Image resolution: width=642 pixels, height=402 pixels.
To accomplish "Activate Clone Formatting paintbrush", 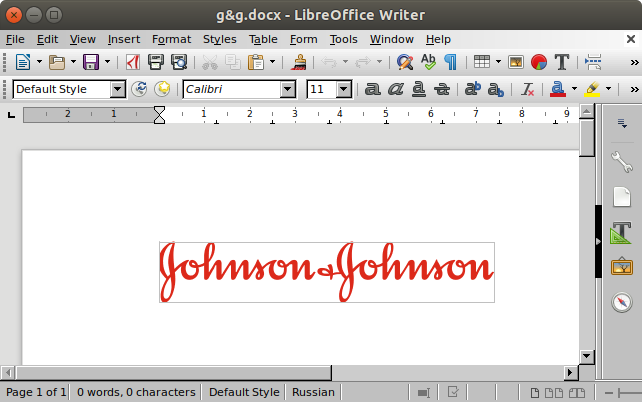I will (299, 62).
